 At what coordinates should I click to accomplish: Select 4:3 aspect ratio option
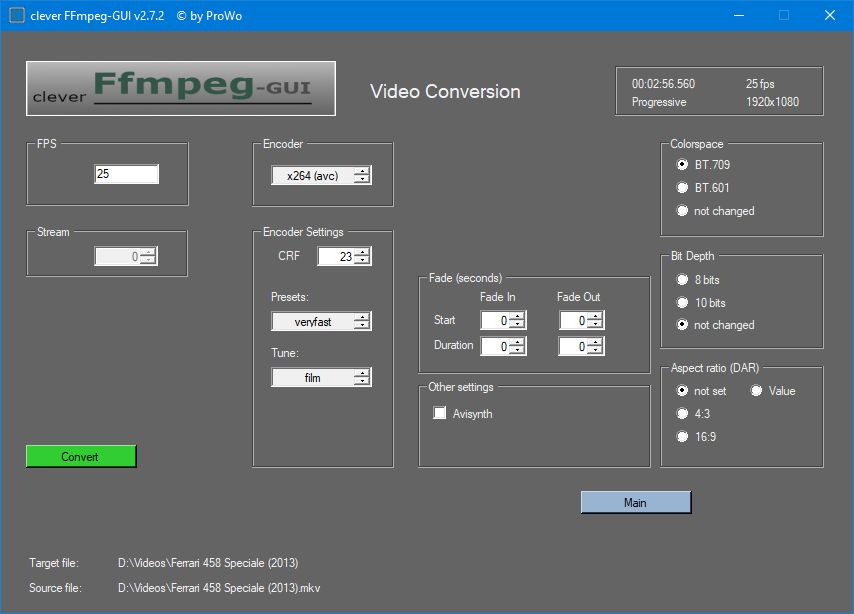[x=683, y=413]
